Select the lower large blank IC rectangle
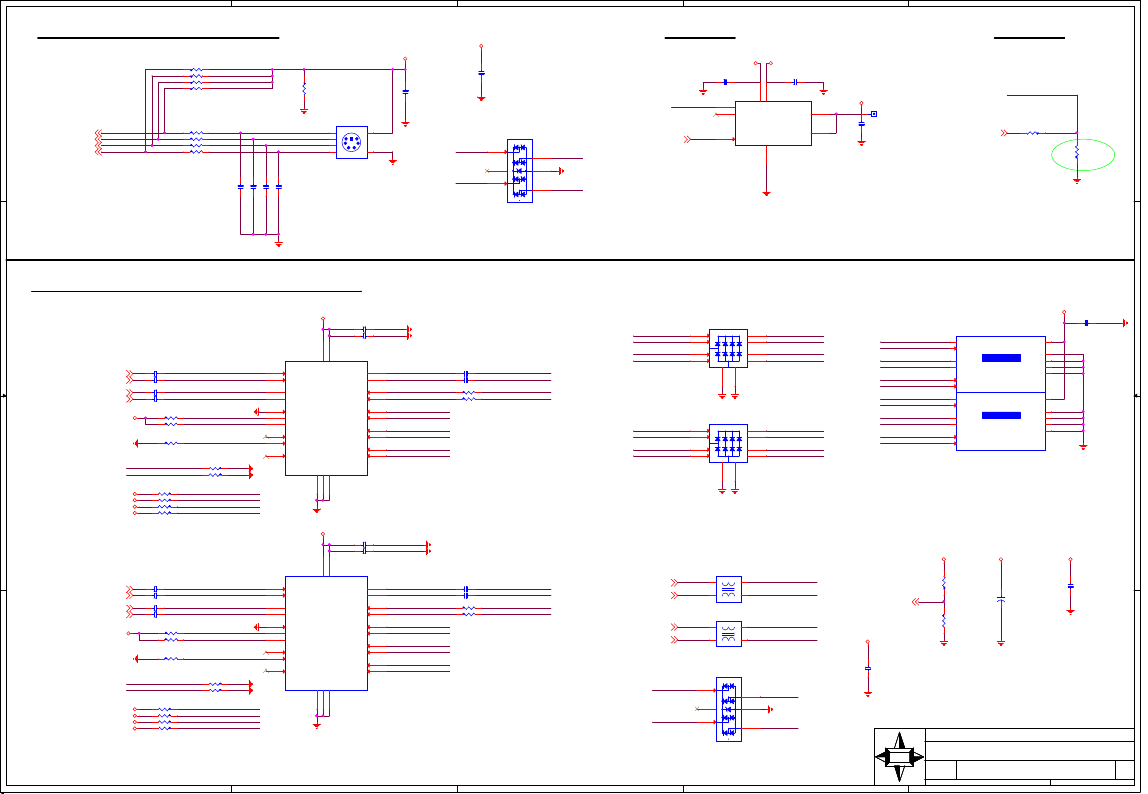Image resolution: width=1148 pixels, height=794 pixels. [327, 634]
